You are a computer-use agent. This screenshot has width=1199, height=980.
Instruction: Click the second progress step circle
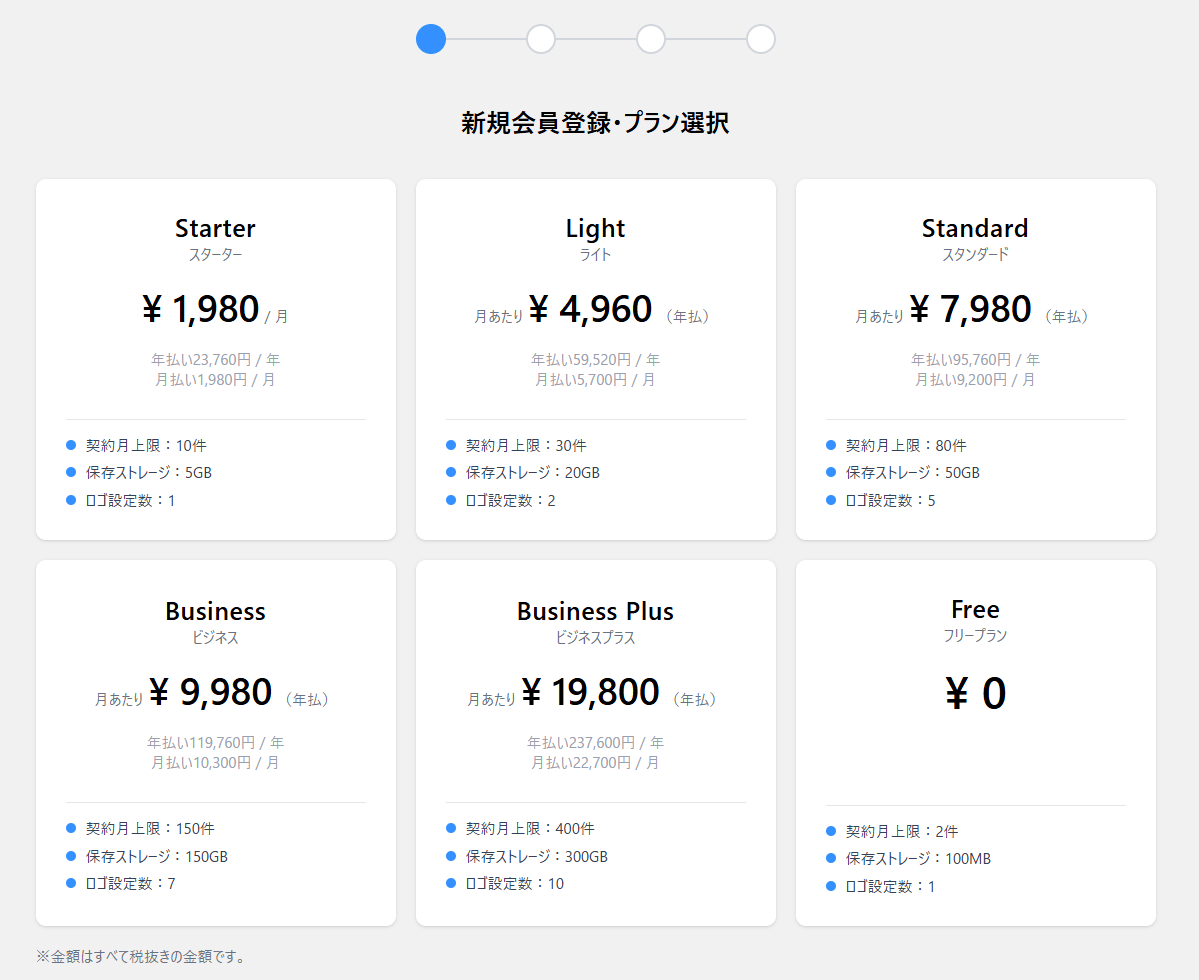[541, 39]
